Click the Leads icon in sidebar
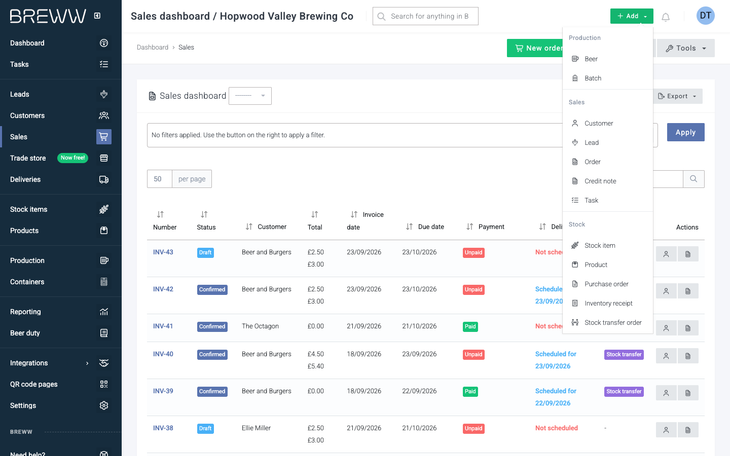This screenshot has height=456, width=730. pos(104,94)
